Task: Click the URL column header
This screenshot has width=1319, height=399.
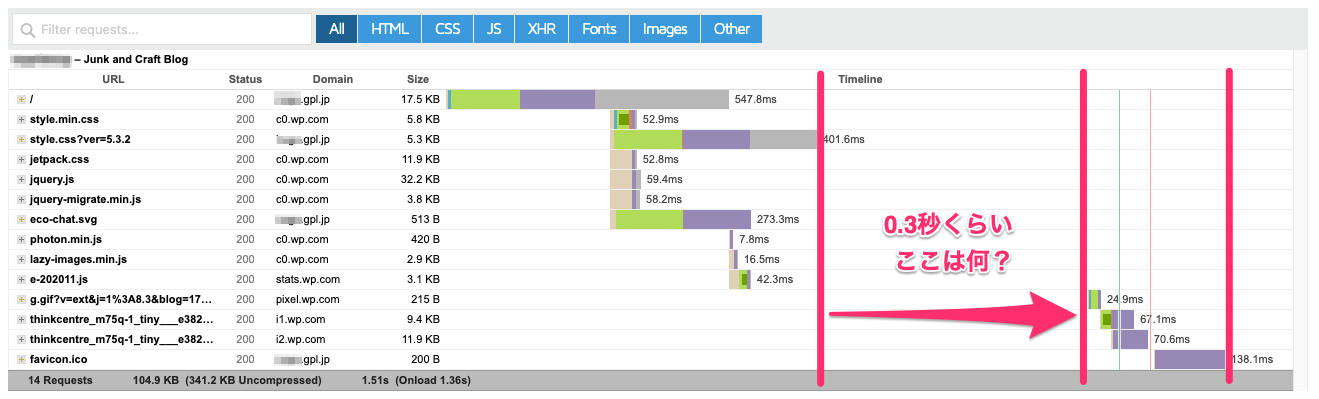Action: [x=113, y=79]
